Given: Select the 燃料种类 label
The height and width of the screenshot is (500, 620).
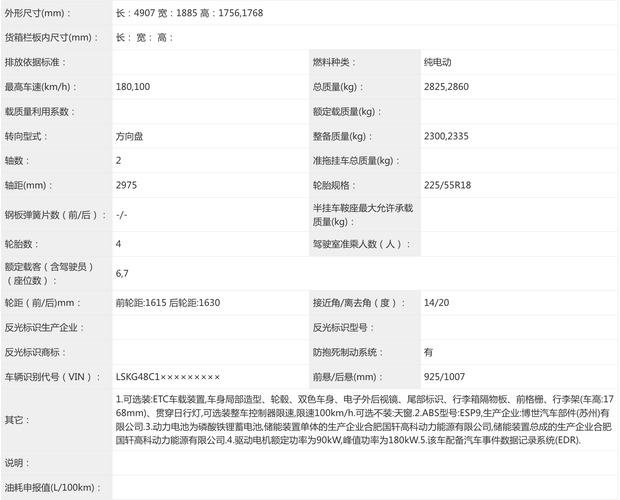Looking at the screenshot, I should tap(334, 62).
